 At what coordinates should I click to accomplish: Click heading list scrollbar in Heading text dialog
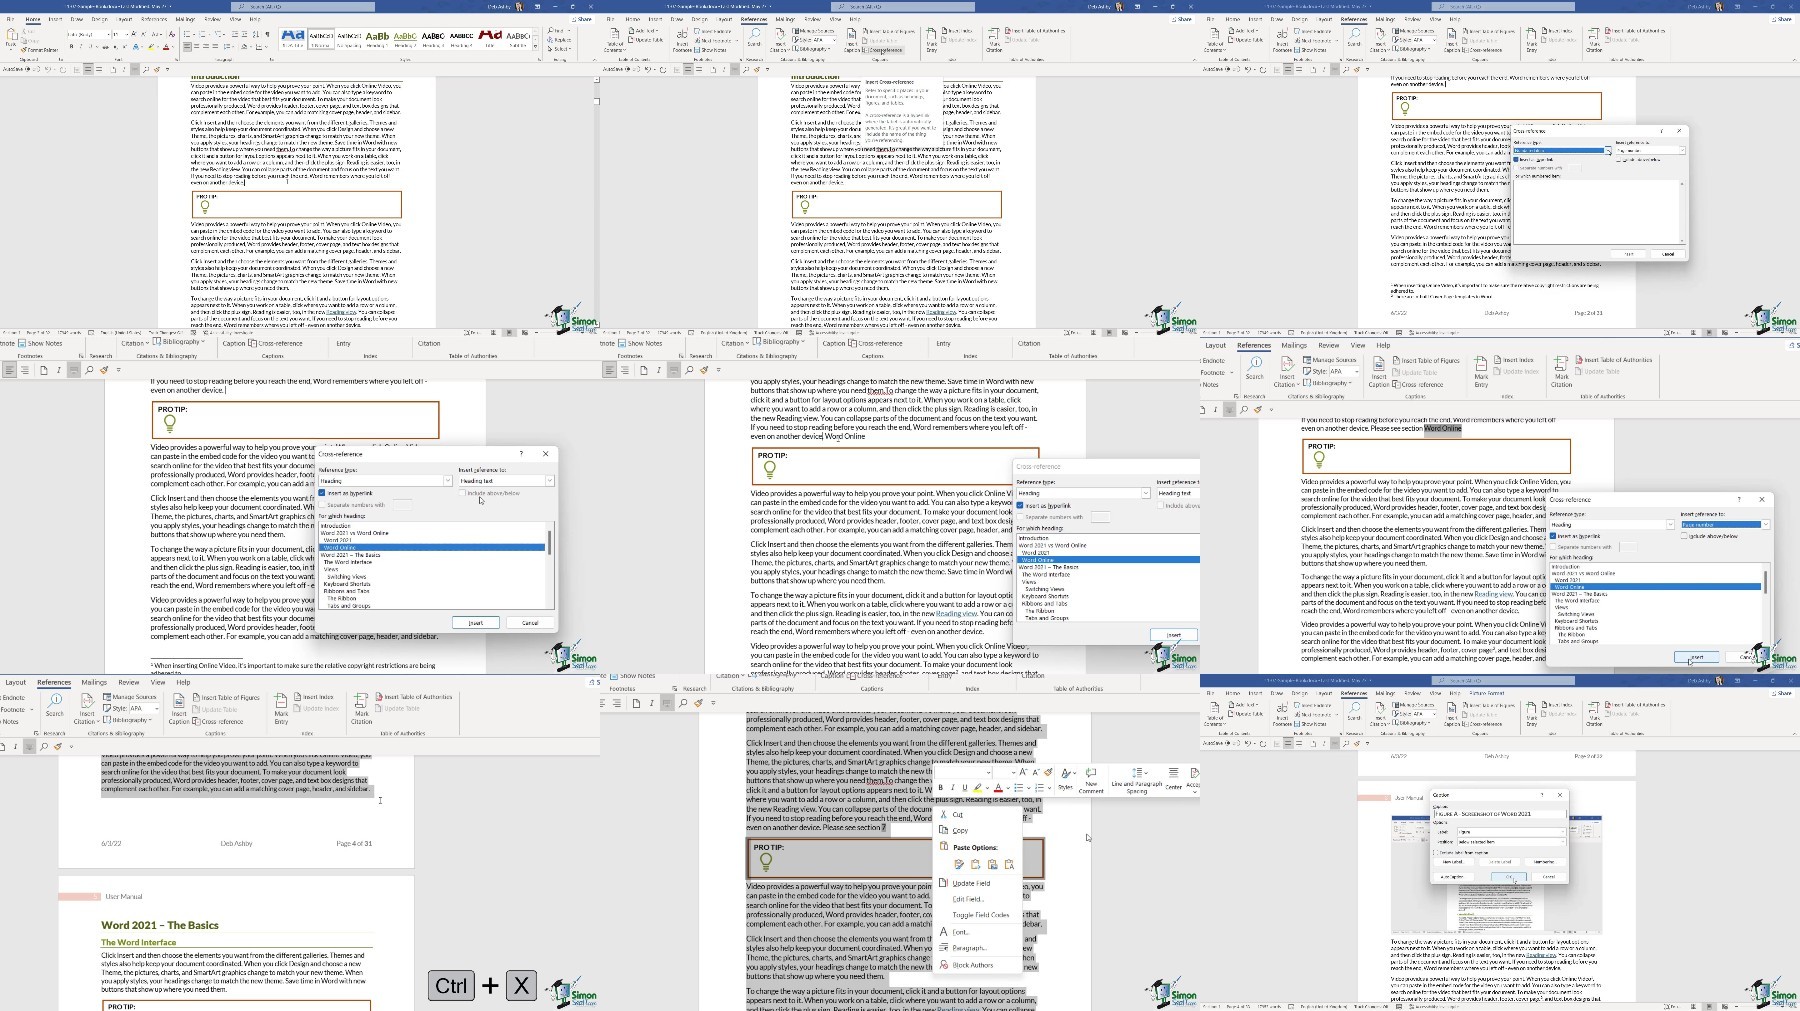pos(549,565)
